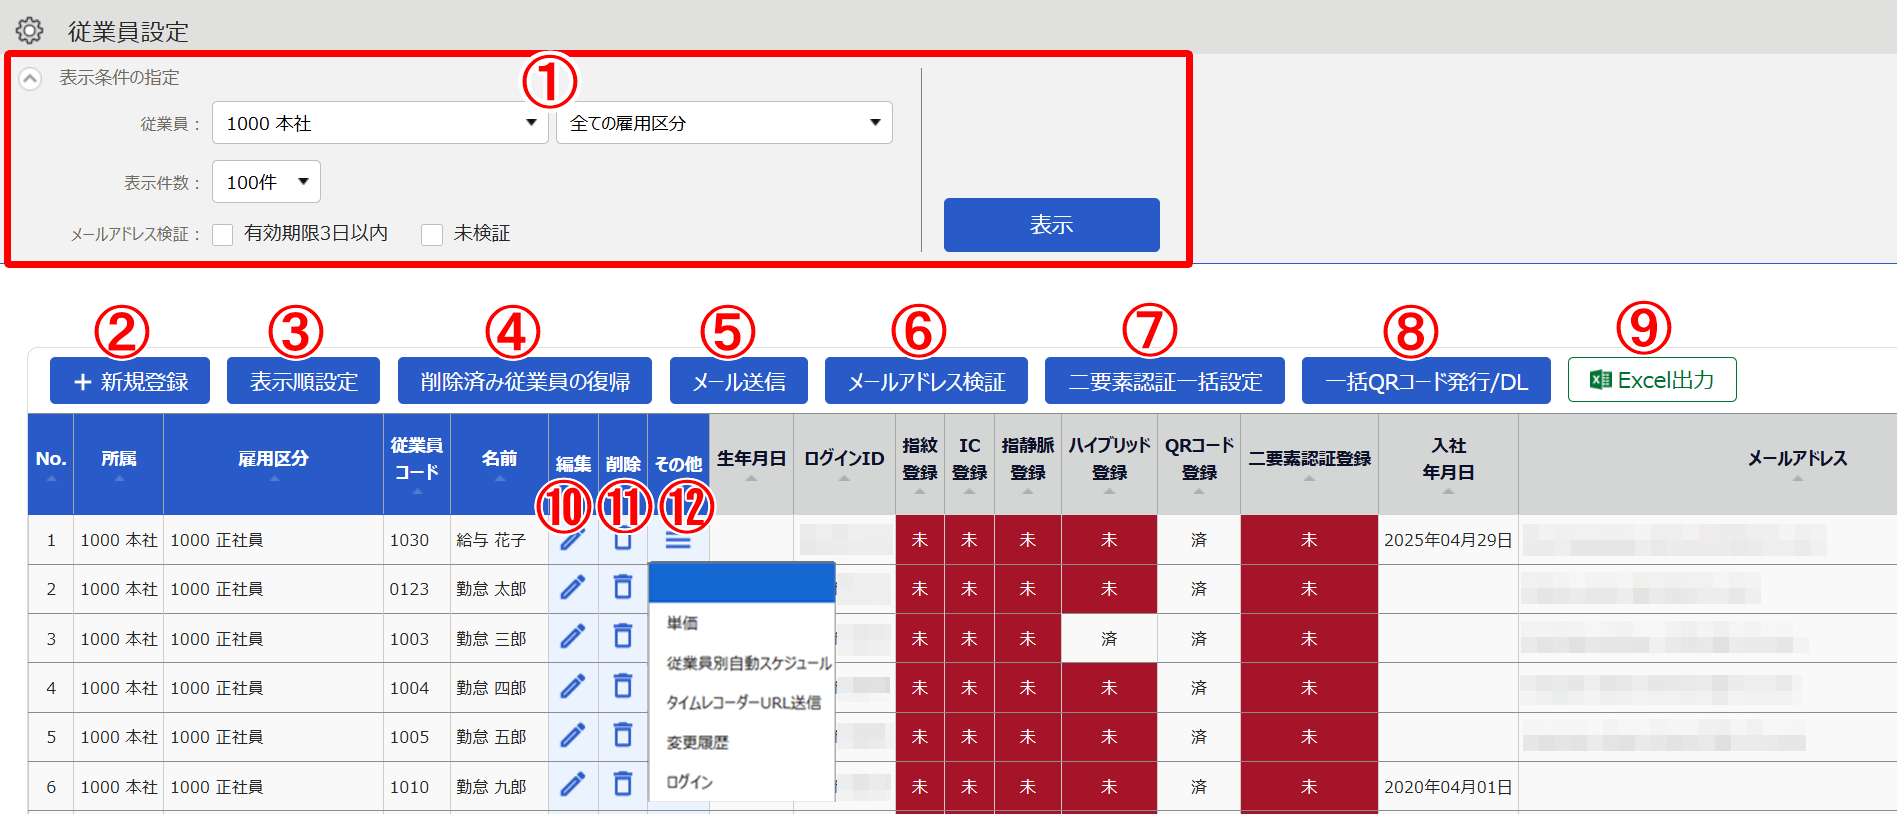Edit employee 勤怠 太郎 with the pencil icon

573,587
